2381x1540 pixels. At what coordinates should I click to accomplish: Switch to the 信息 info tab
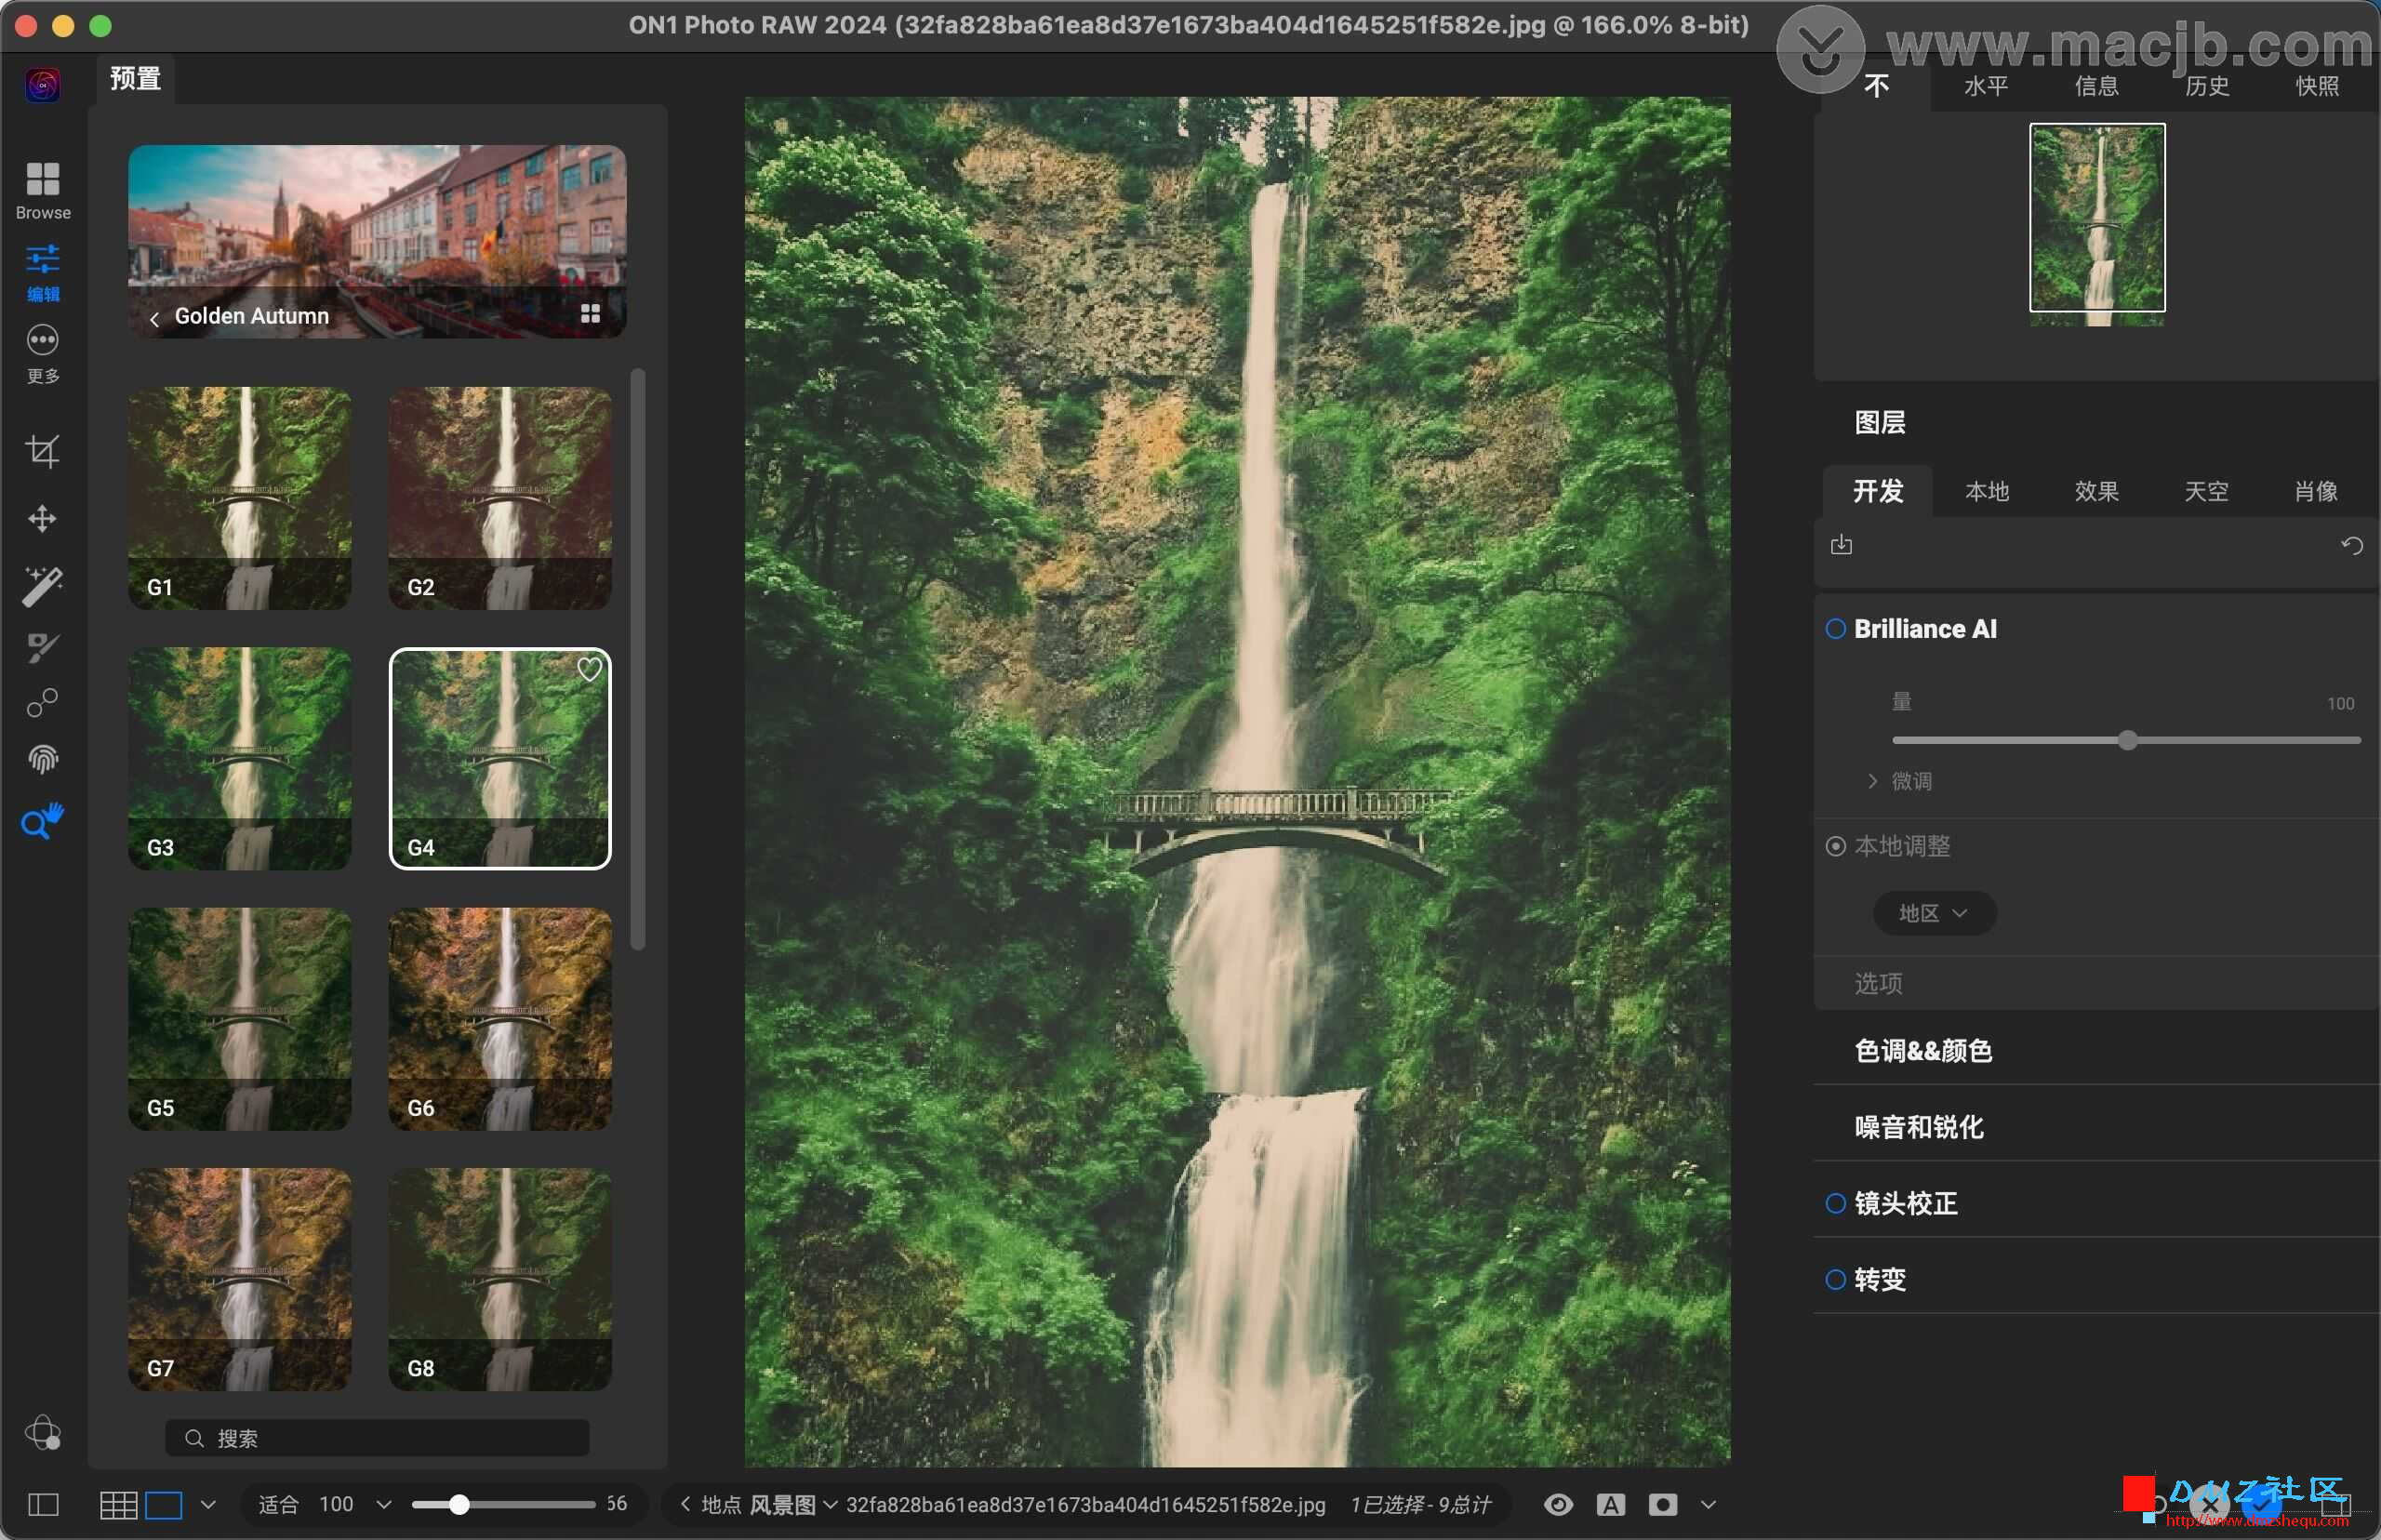coord(2096,86)
